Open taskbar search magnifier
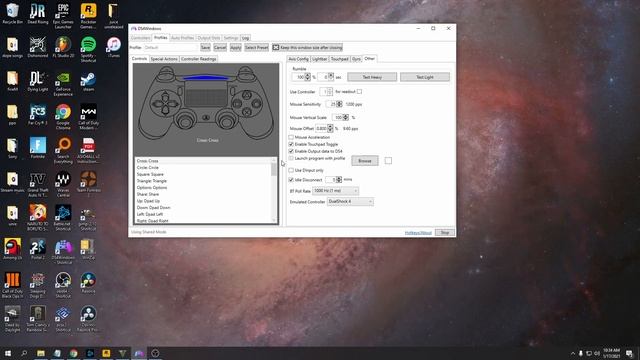640x360 pixels. click(24, 353)
